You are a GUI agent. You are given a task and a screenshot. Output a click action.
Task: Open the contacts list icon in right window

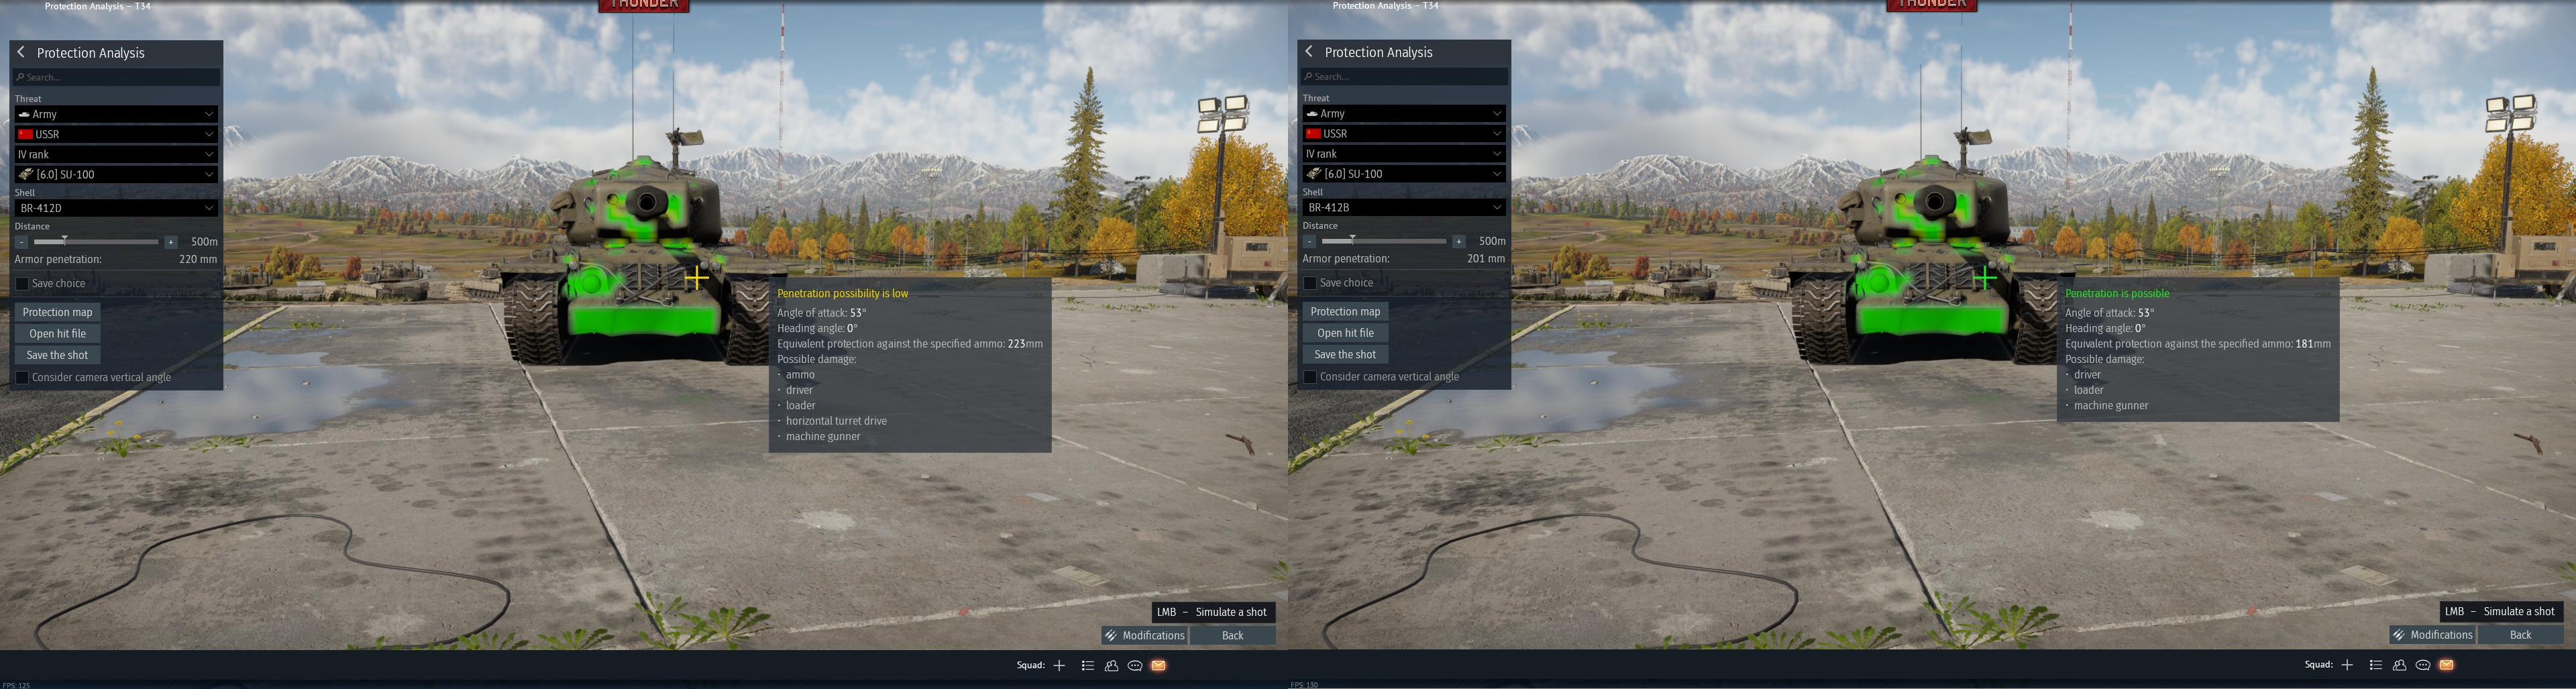coord(2375,664)
